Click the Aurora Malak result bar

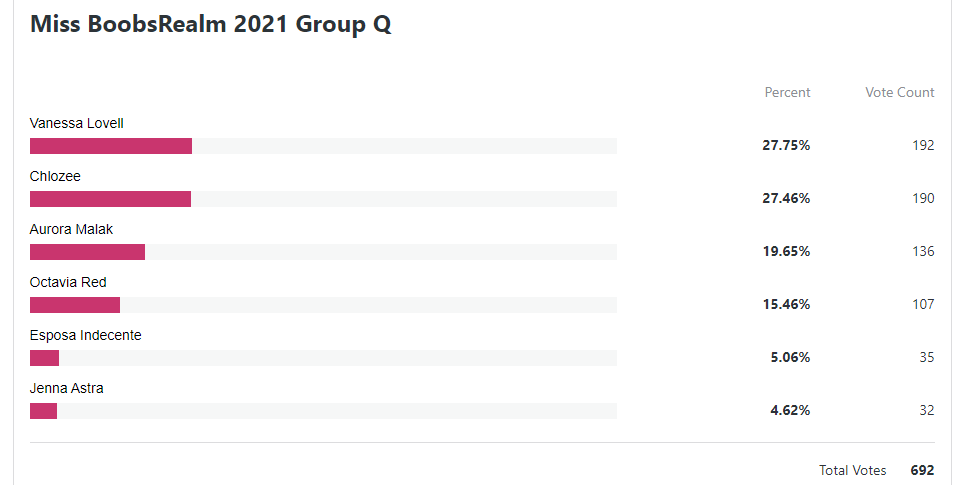point(323,252)
